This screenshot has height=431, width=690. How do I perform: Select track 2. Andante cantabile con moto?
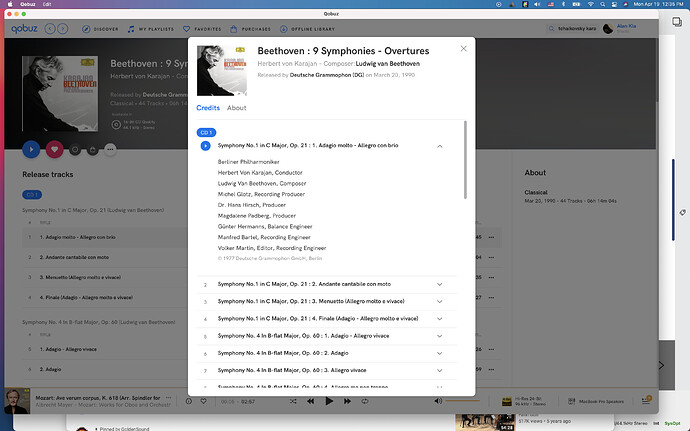[x=74, y=258]
